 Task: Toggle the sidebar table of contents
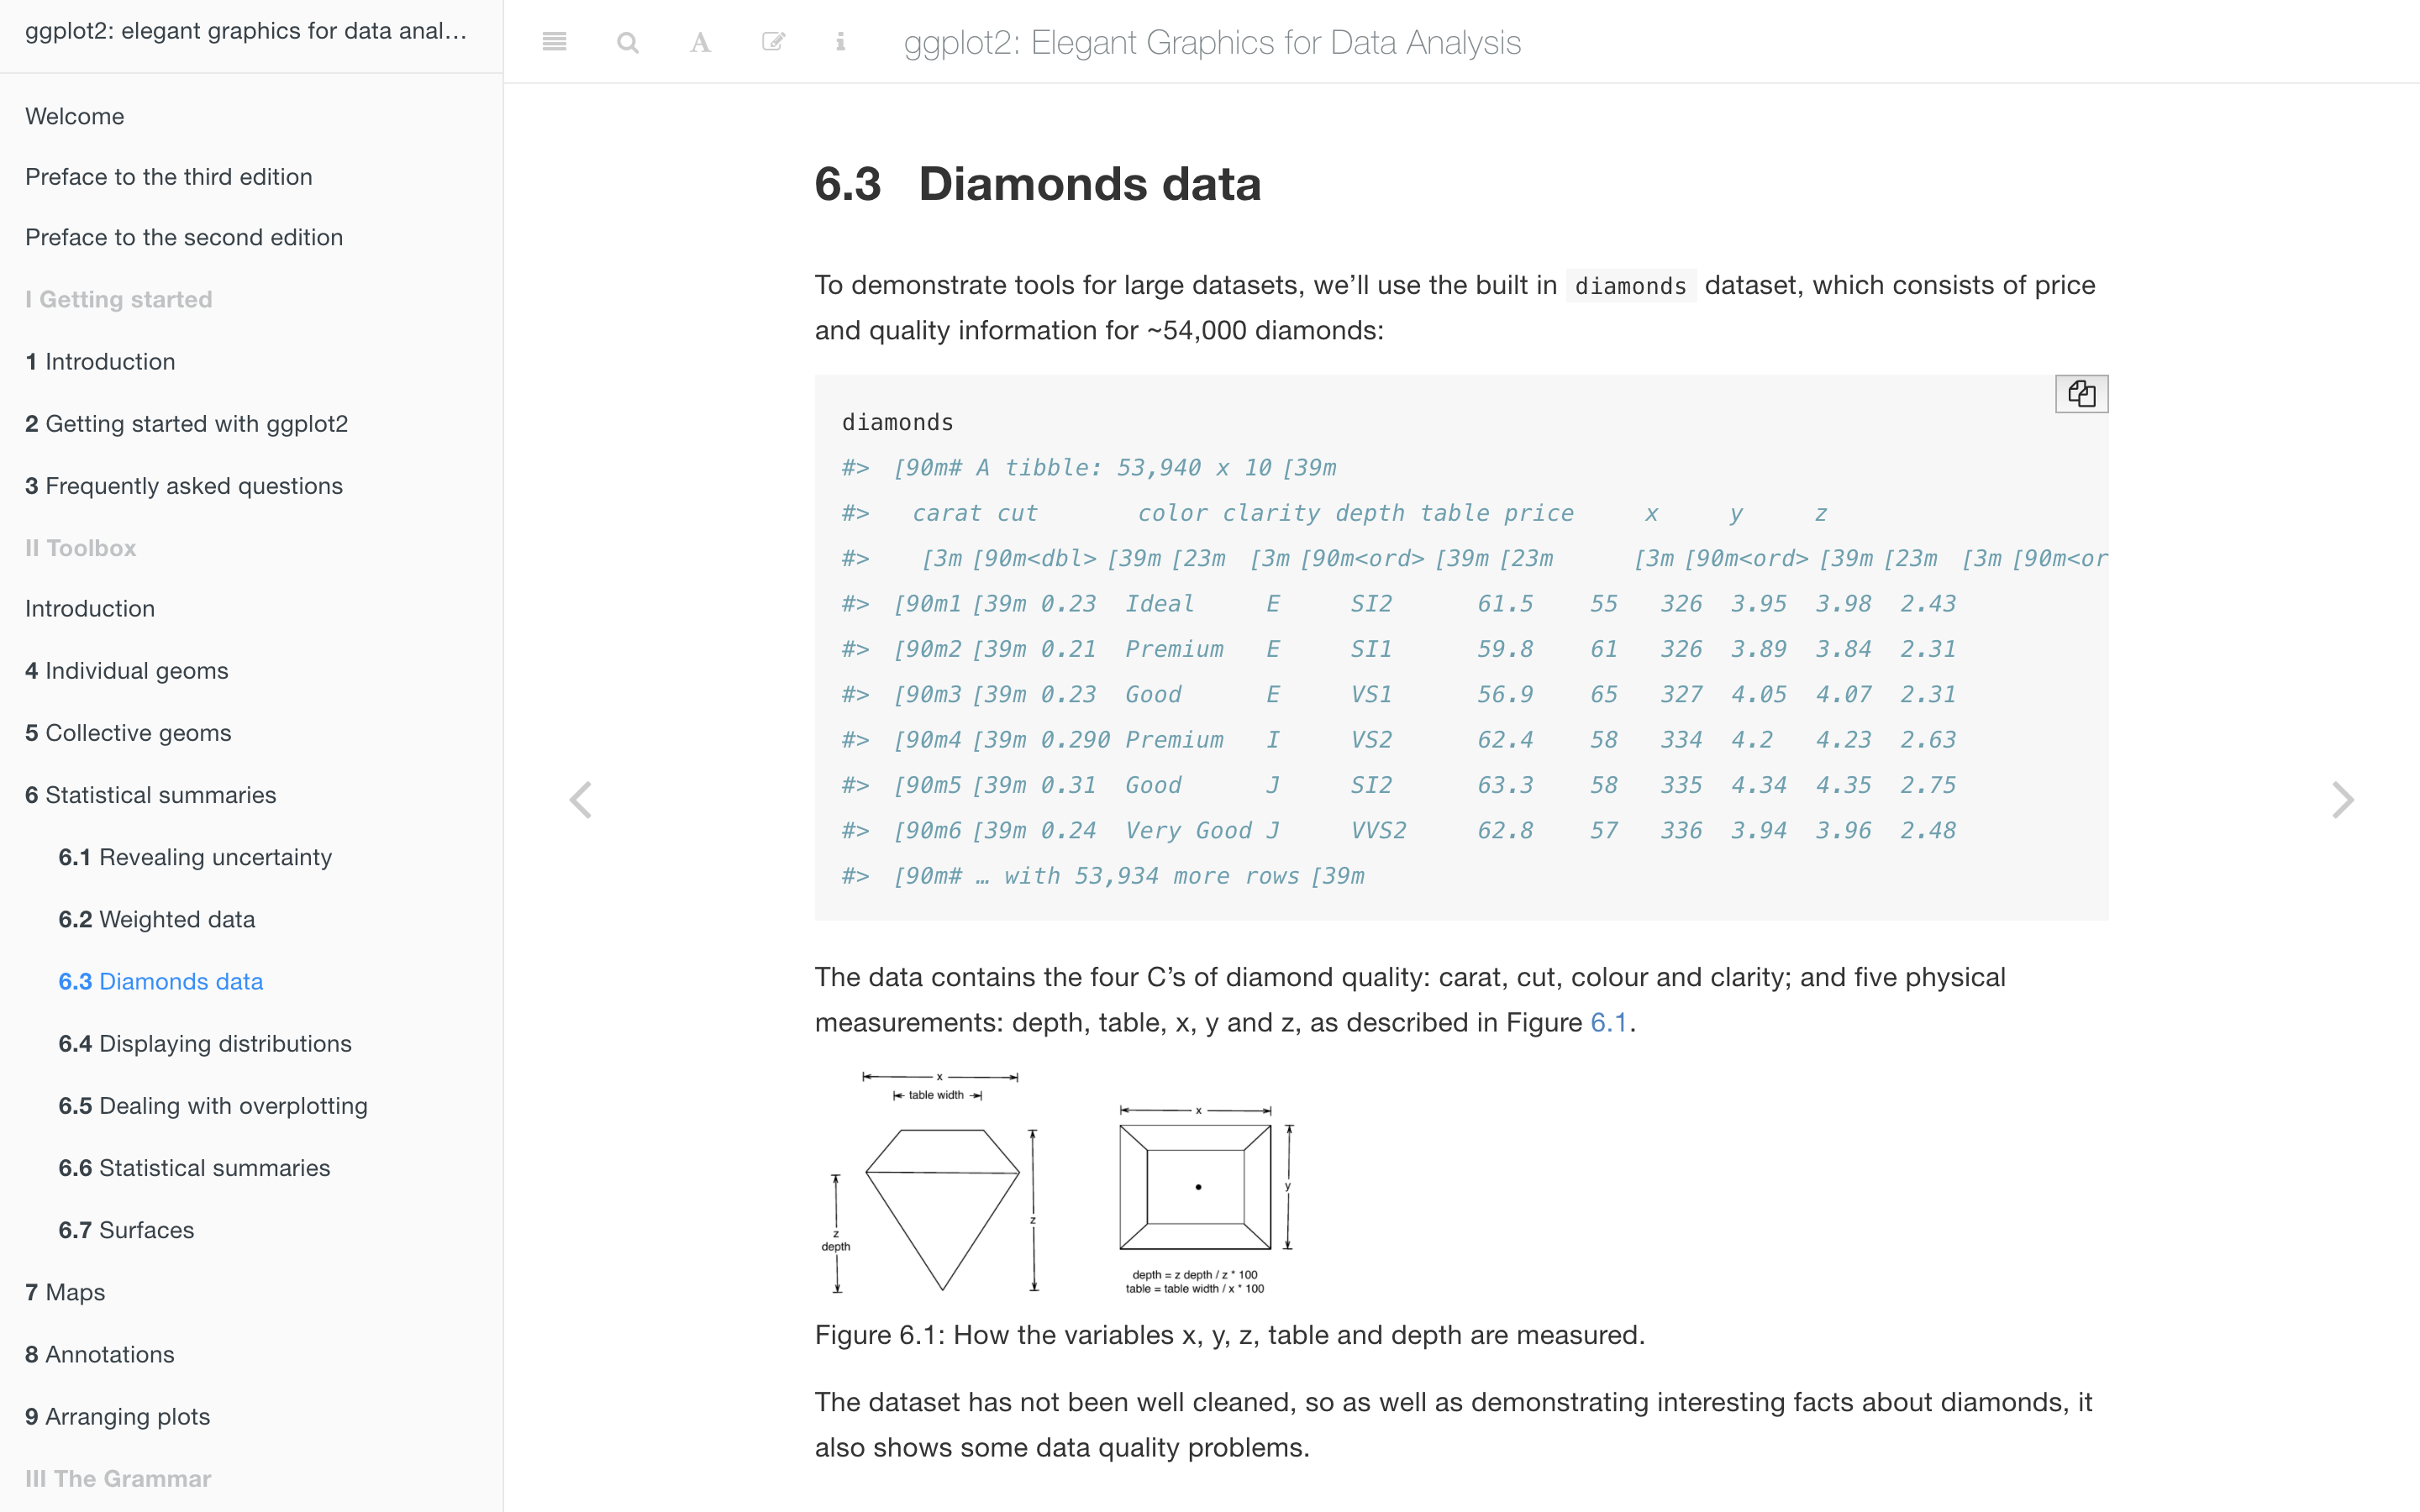tap(555, 42)
